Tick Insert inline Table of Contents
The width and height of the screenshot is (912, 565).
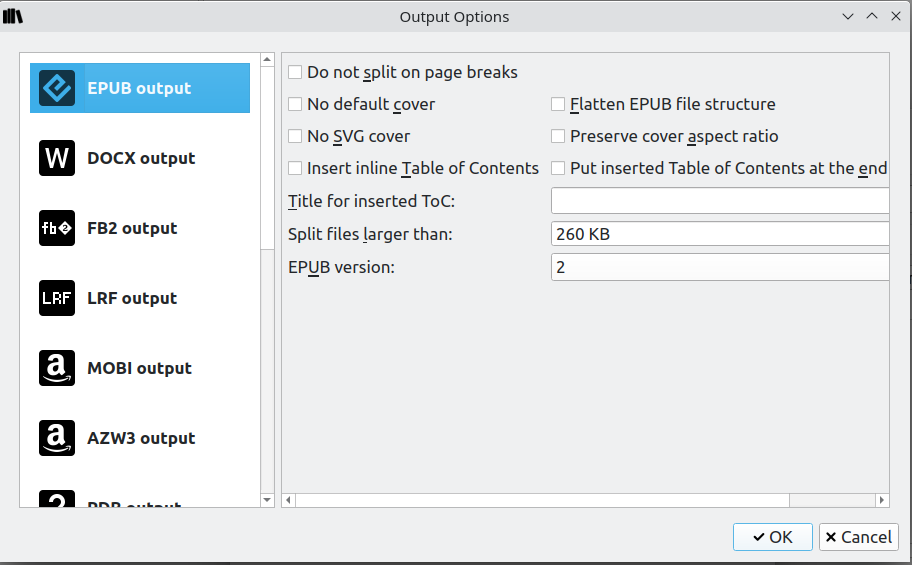(295, 168)
